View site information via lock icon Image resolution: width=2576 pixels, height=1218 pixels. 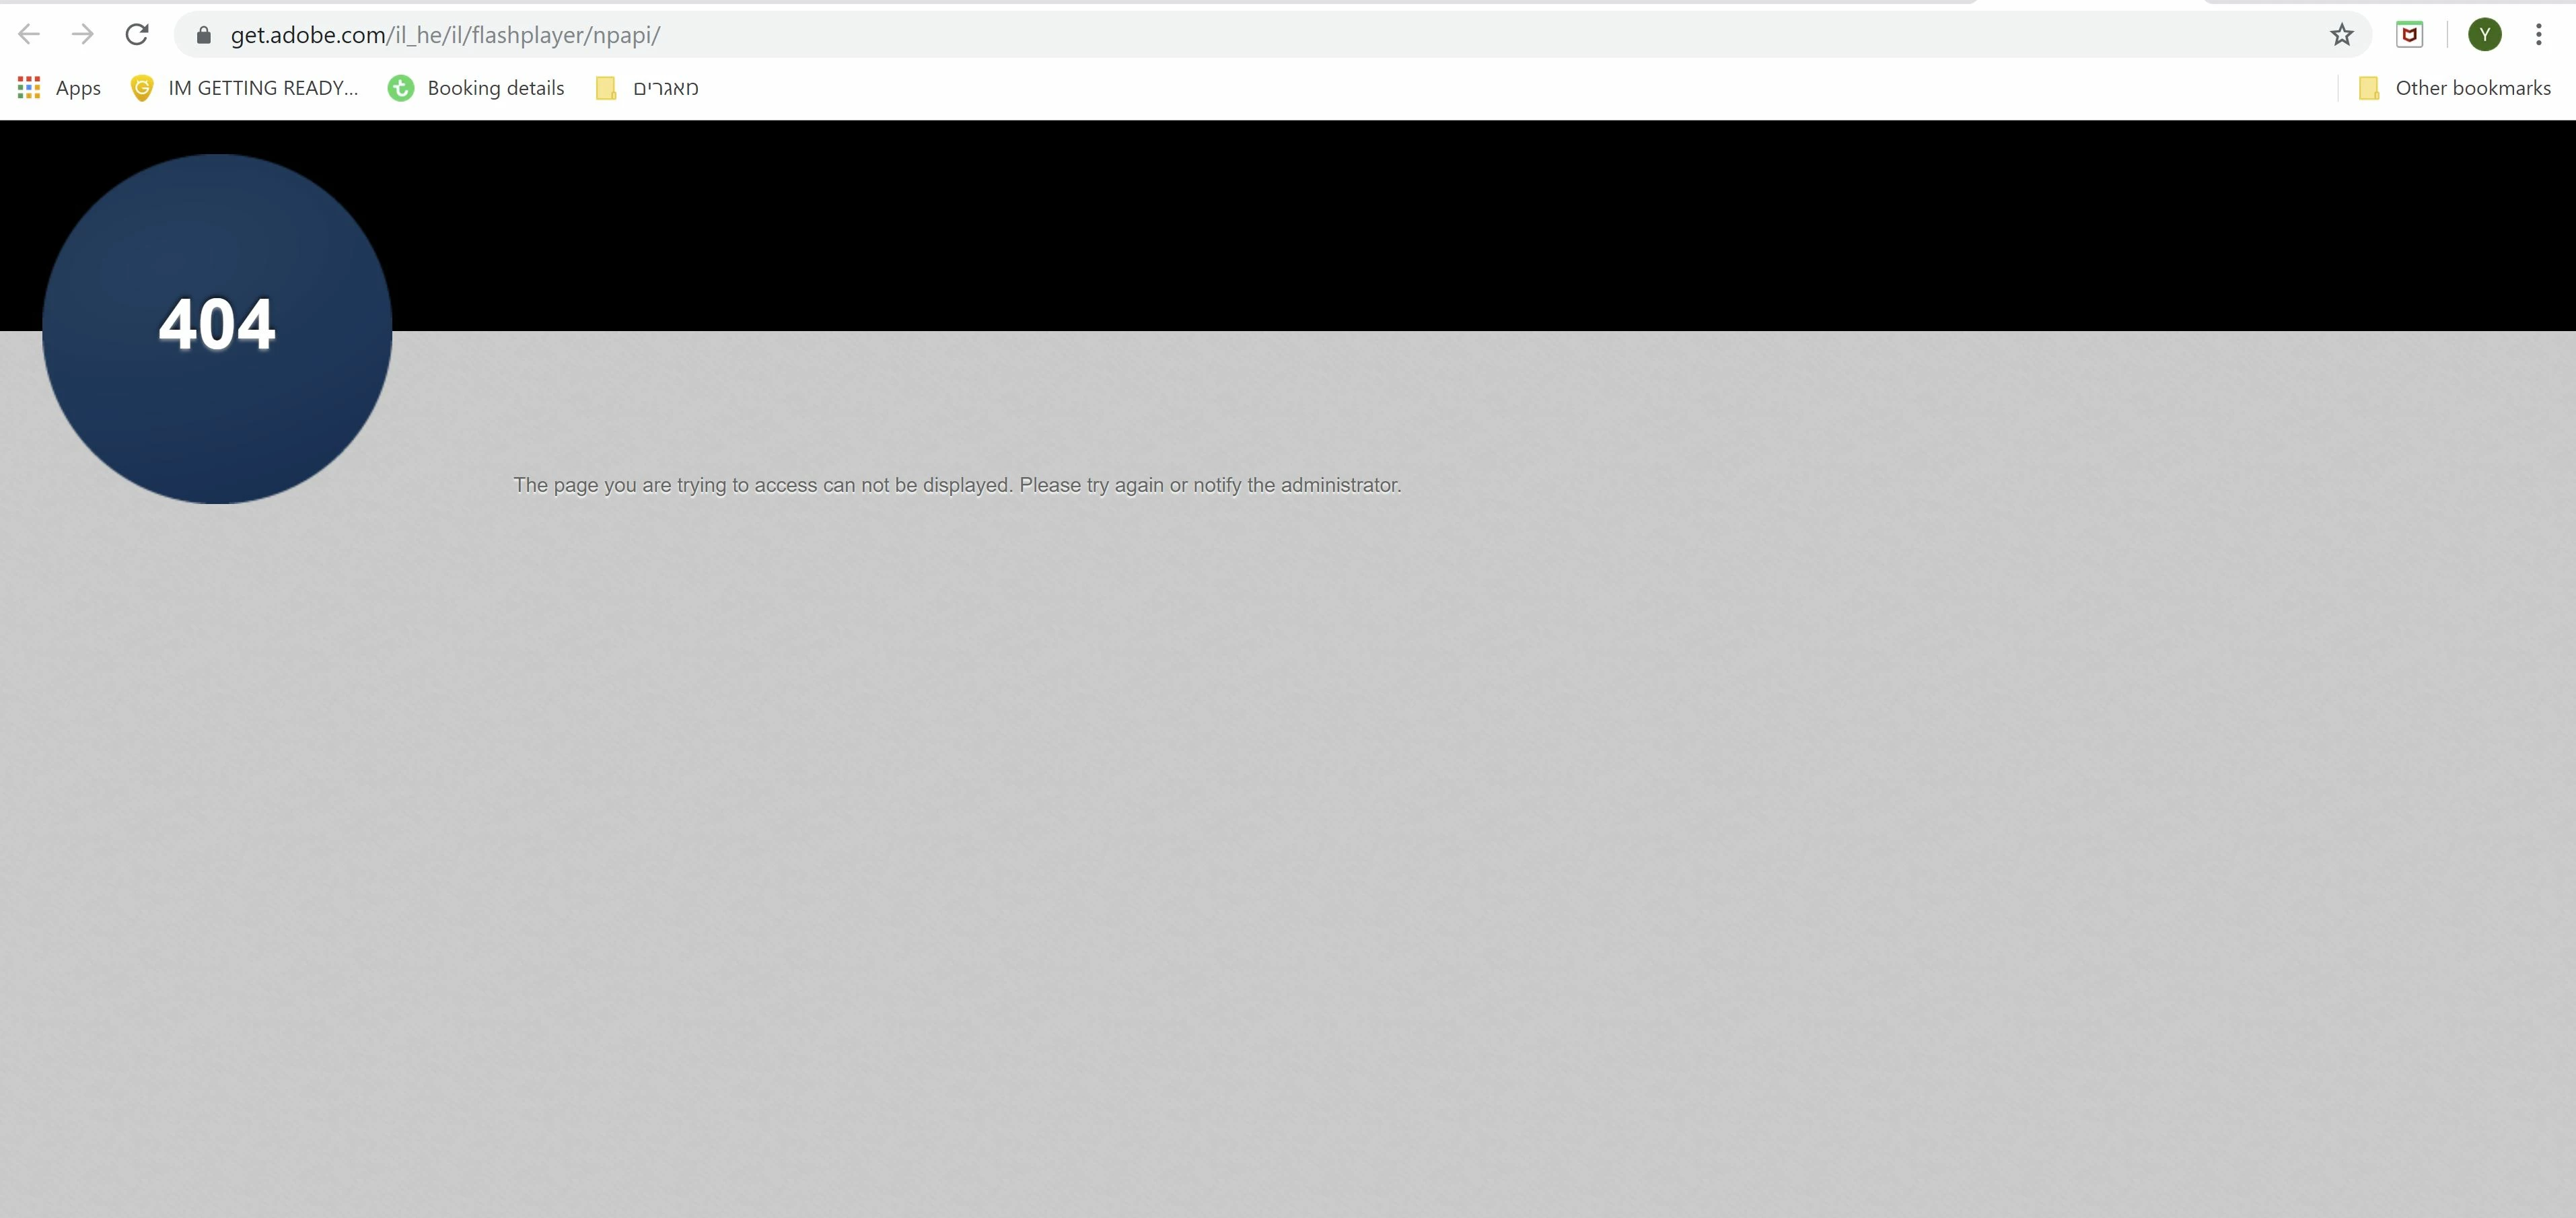coord(204,35)
